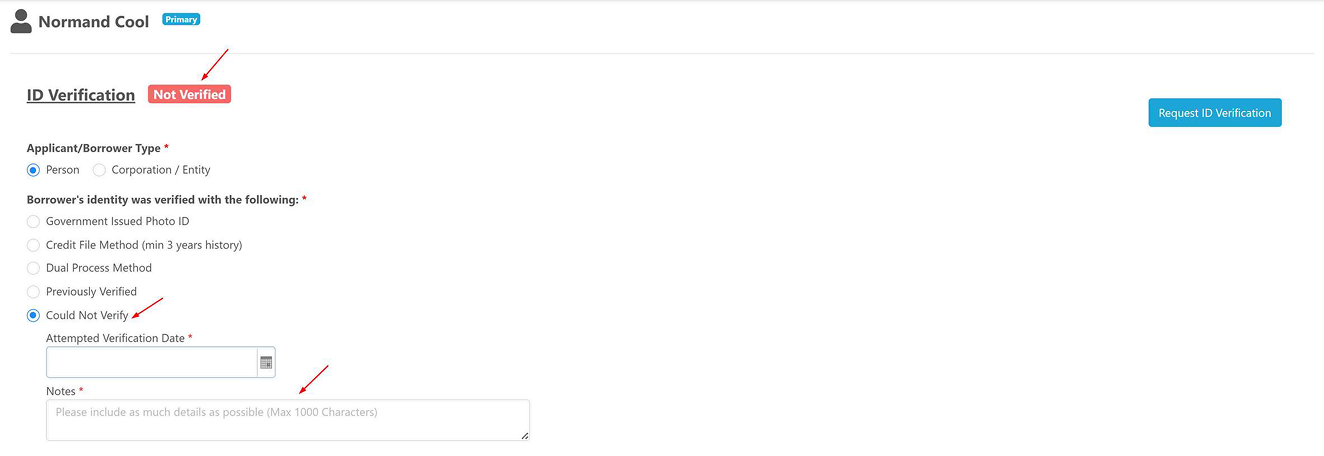
Task: Click the Normand Cool borrower name
Action: (94, 21)
